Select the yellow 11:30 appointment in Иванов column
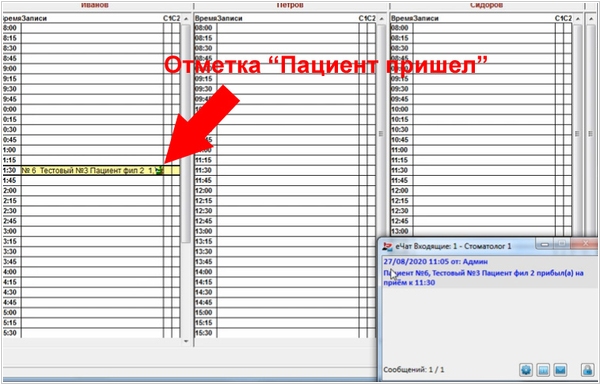This screenshot has height=384, width=600. [92, 171]
